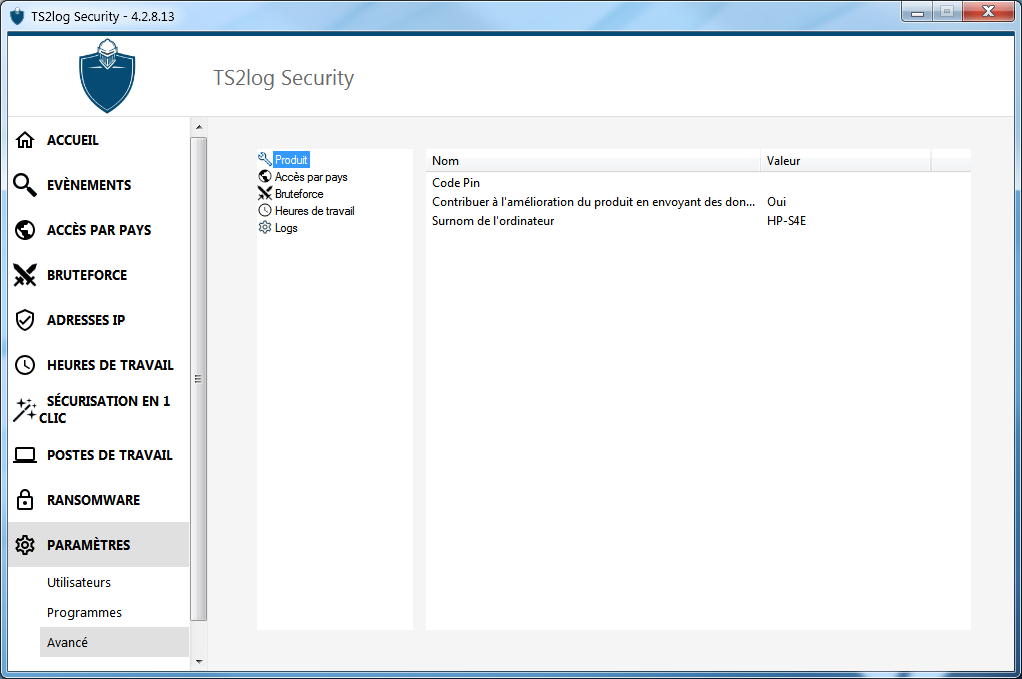Click clock icon beside tree Heures de travail
Viewport: 1022px width, 679px height.
(x=265, y=210)
